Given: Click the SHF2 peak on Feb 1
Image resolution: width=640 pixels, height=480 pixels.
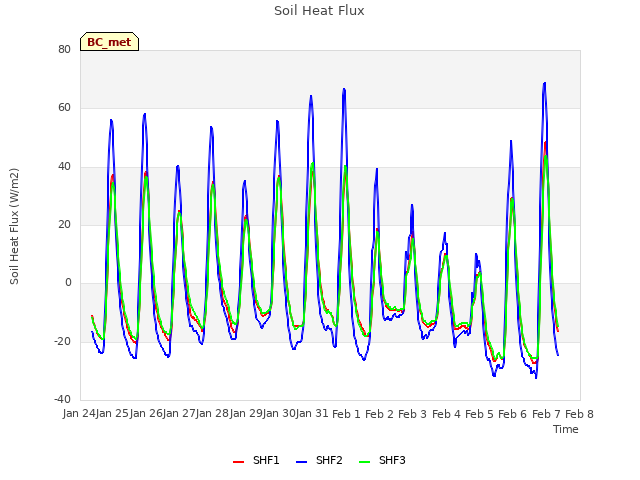Looking at the screenshot, I should pyautogui.click(x=344, y=89).
